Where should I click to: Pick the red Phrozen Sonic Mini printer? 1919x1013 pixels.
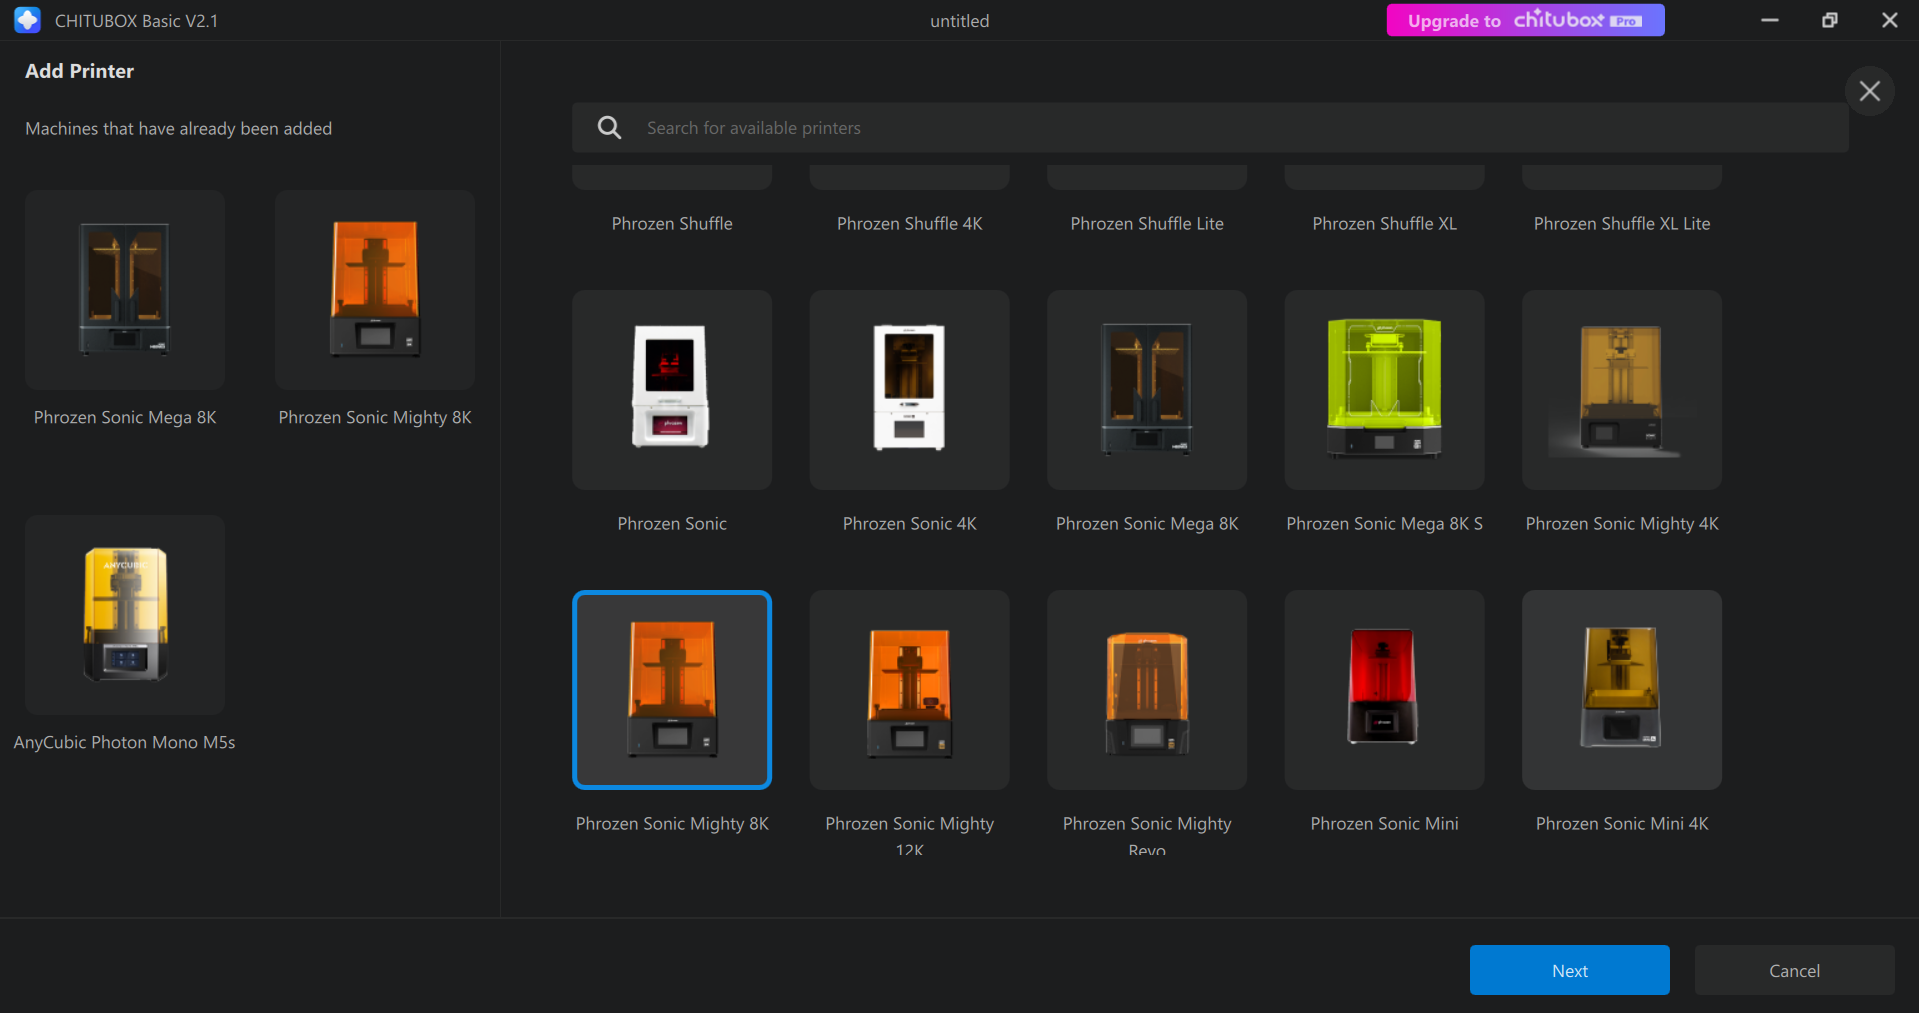pyautogui.click(x=1384, y=690)
